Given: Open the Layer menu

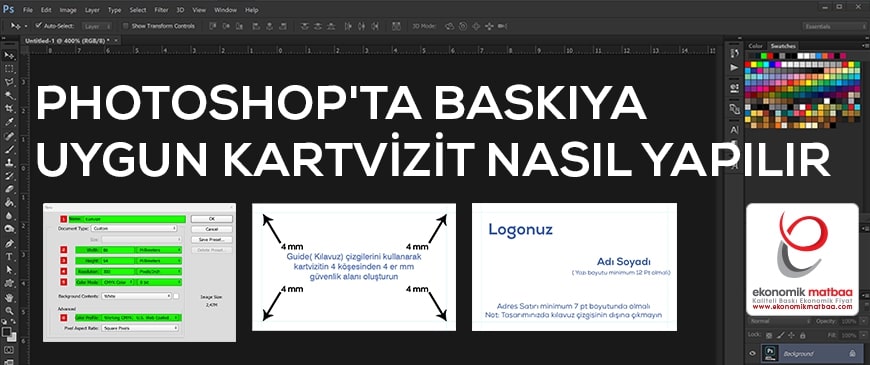Looking at the screenshot, I should coord(92,10).
